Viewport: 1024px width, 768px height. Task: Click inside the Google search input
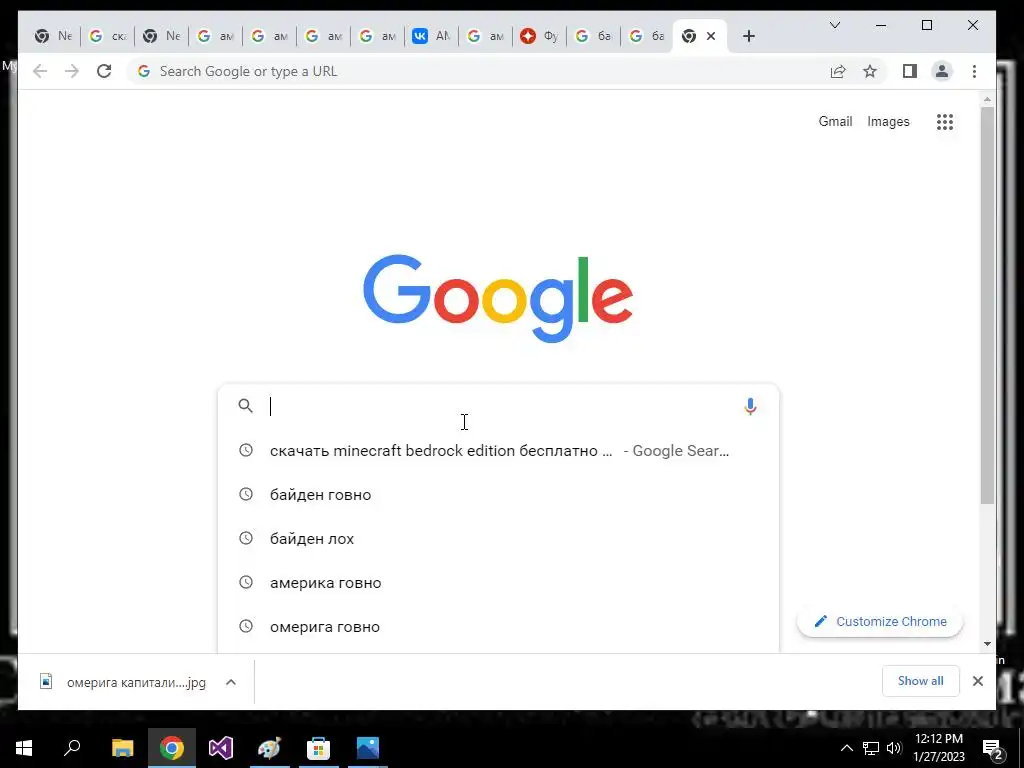pos(500,406)
